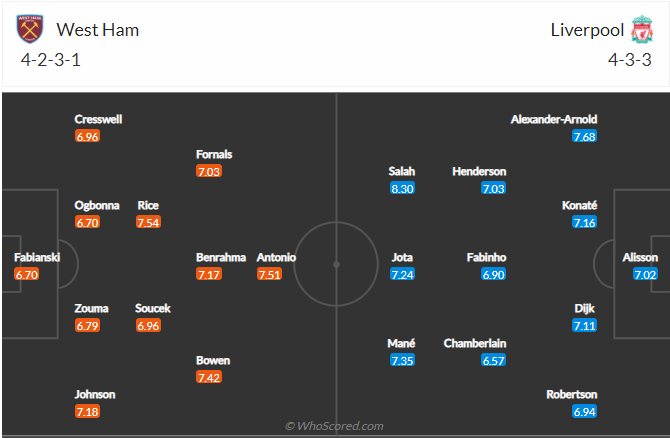
Task: Open Konaté's player name
Action: pos(580,205)
